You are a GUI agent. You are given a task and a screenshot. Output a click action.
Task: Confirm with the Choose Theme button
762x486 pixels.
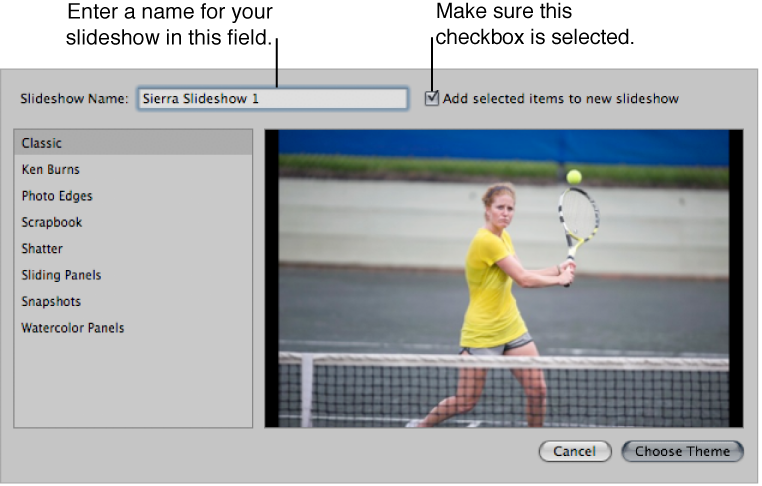682,451
